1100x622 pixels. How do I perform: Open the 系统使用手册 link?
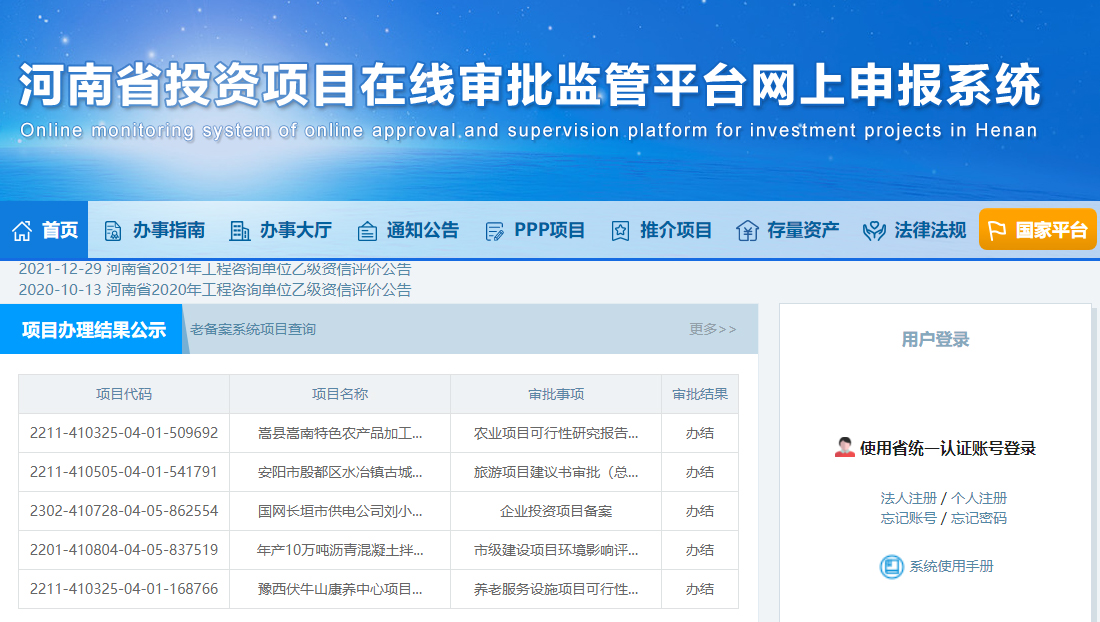click(x=951, y=567)
